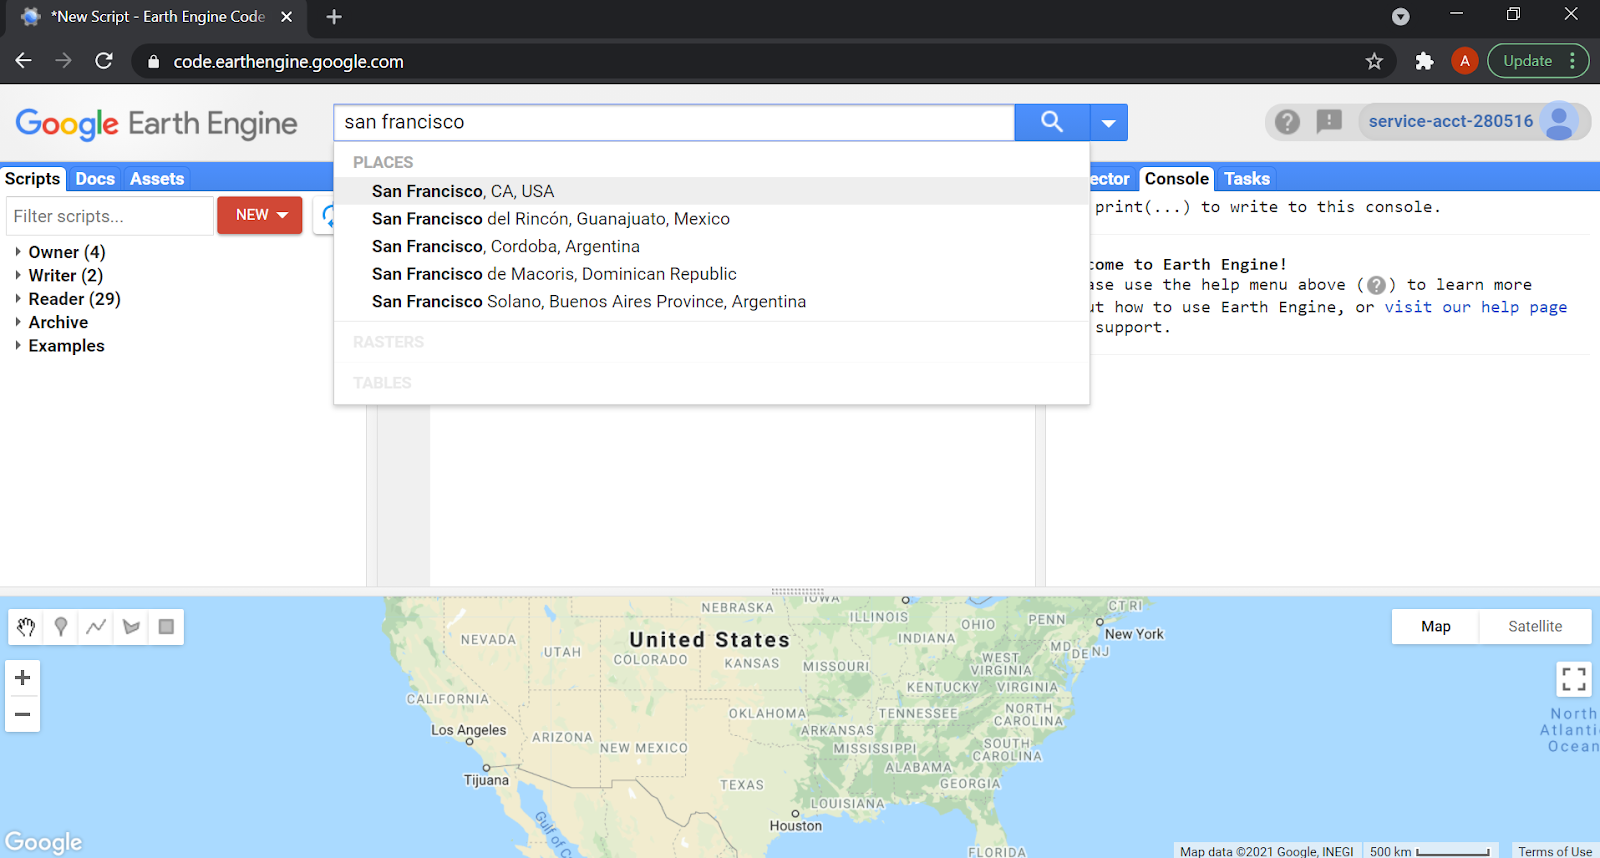This screenshot has height=858, width=1600.
Task: Click the Filter scripts input field
Action: 108,216
